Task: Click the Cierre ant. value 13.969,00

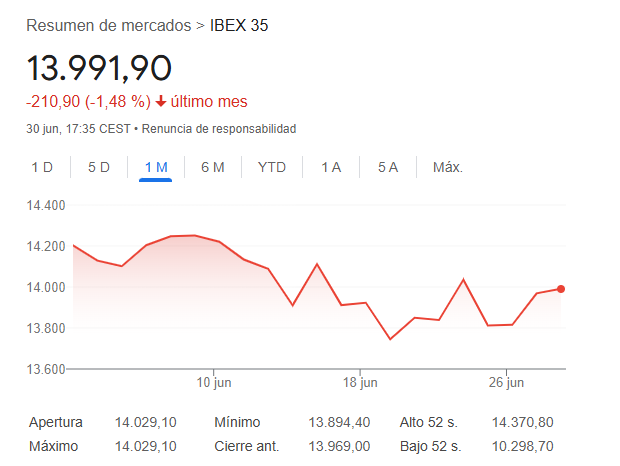Action: [x=339, y=446]
